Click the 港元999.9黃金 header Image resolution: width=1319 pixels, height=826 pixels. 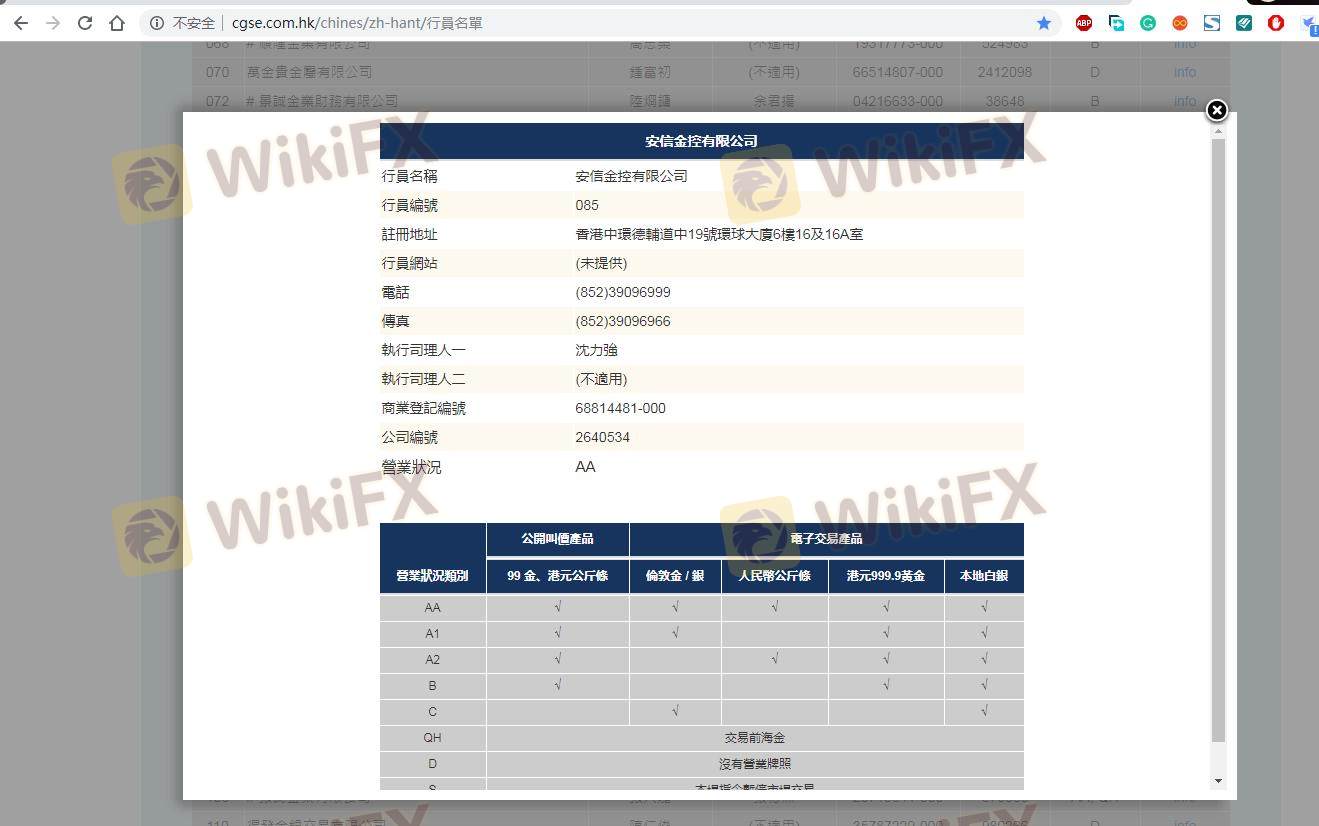(x=886, y=576)
